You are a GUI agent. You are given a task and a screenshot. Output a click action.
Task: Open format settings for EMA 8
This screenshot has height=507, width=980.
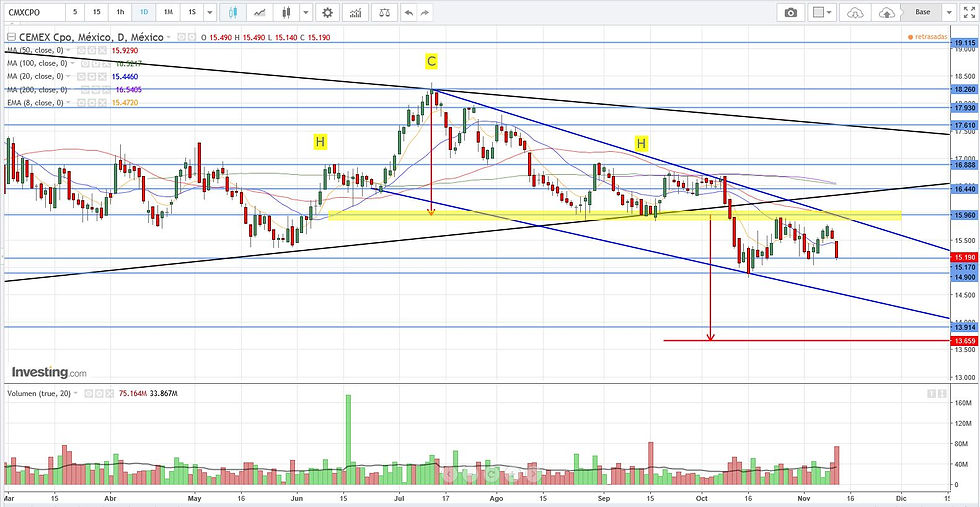[92, 103]
